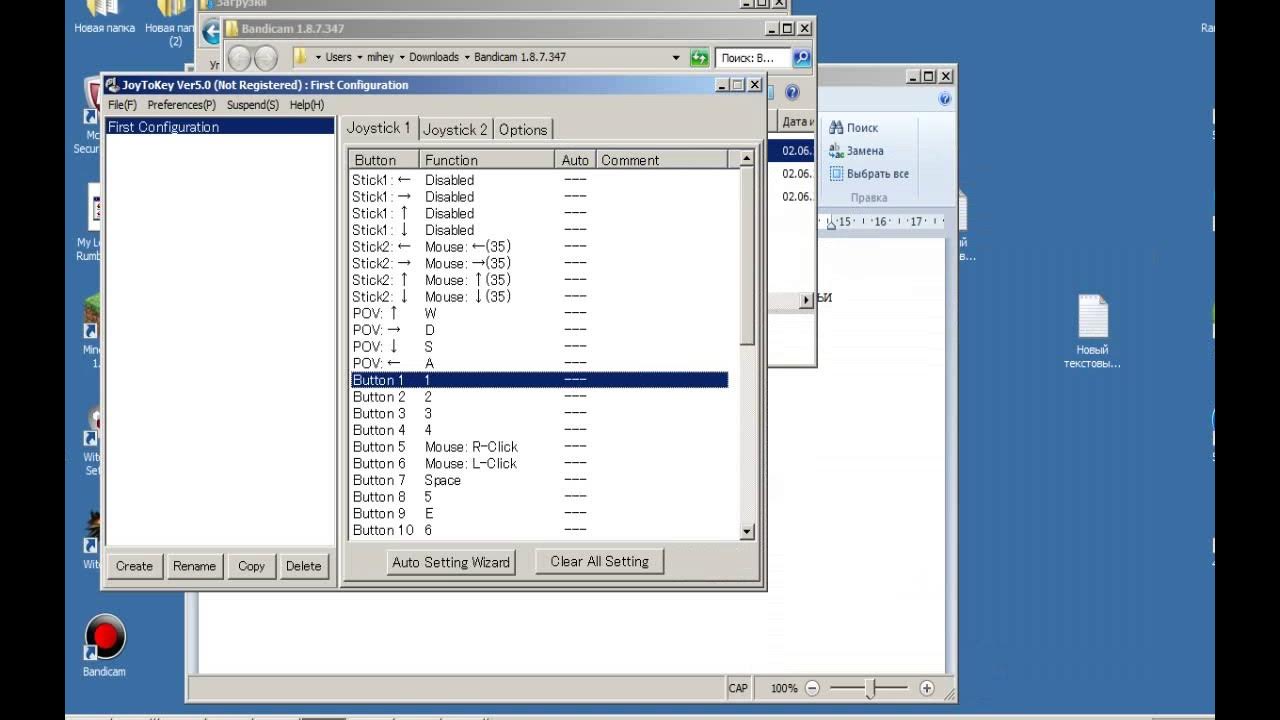Image resolution: width=1280 pixels, height=720 pixels.
Task: Click the search magnifier icon in Explorer
Action: point(801,58)
